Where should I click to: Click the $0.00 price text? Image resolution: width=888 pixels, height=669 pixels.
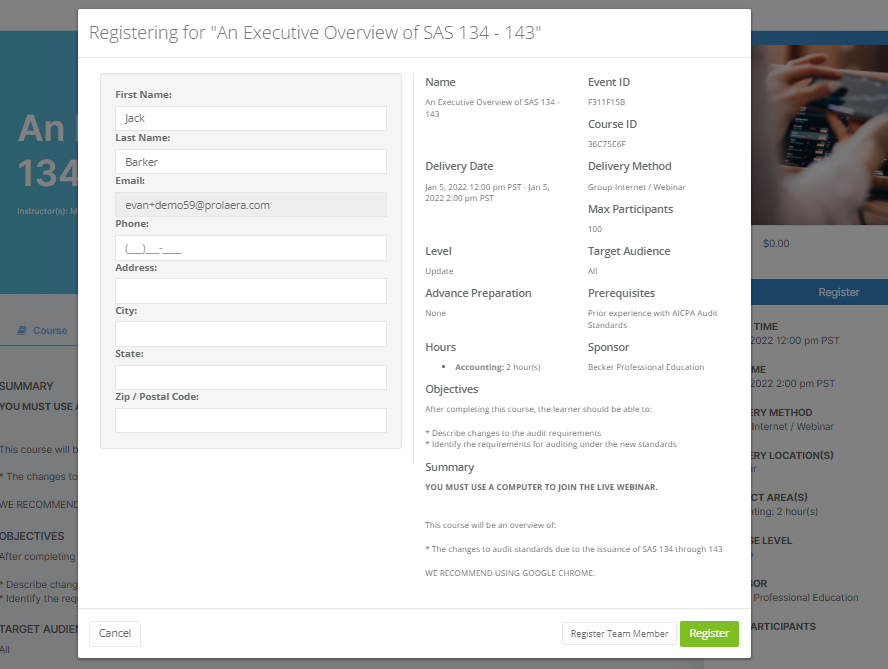(x=776, y=244)
